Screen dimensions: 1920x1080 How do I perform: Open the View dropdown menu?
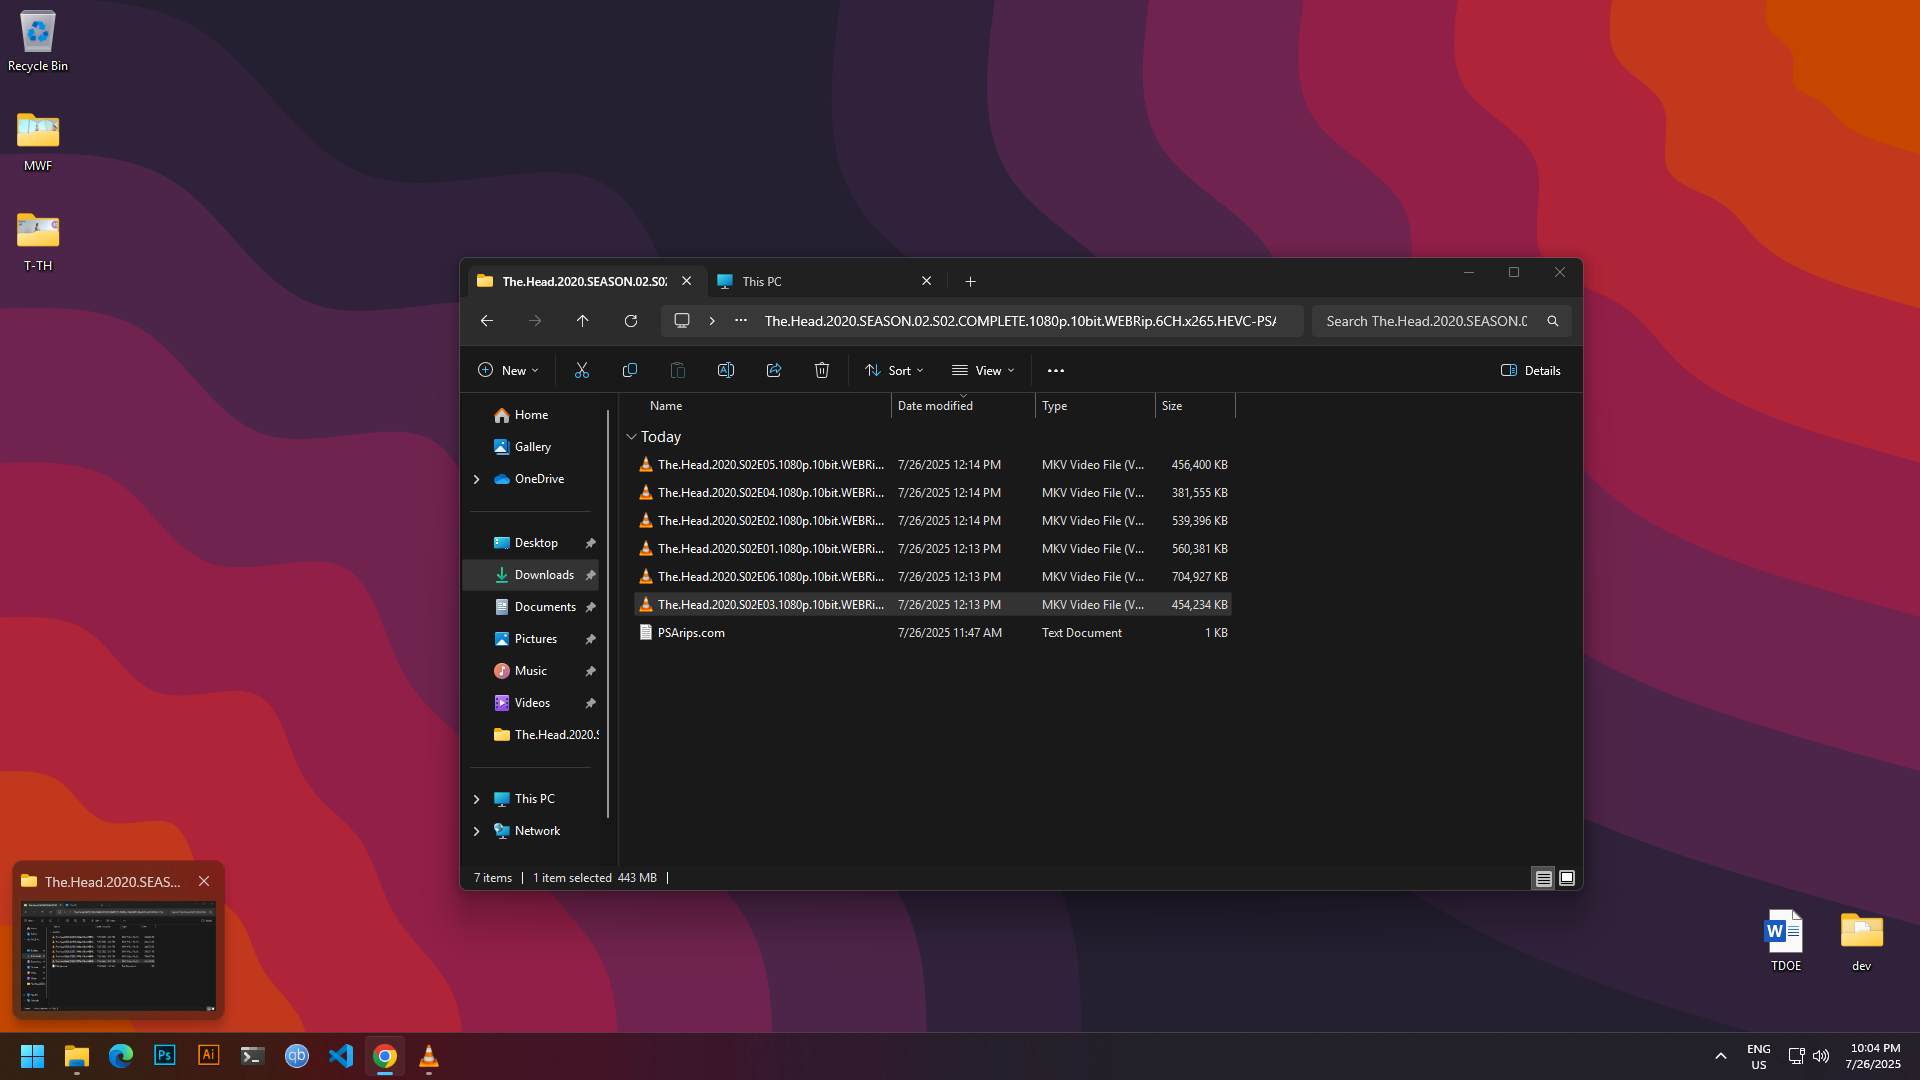983,370
